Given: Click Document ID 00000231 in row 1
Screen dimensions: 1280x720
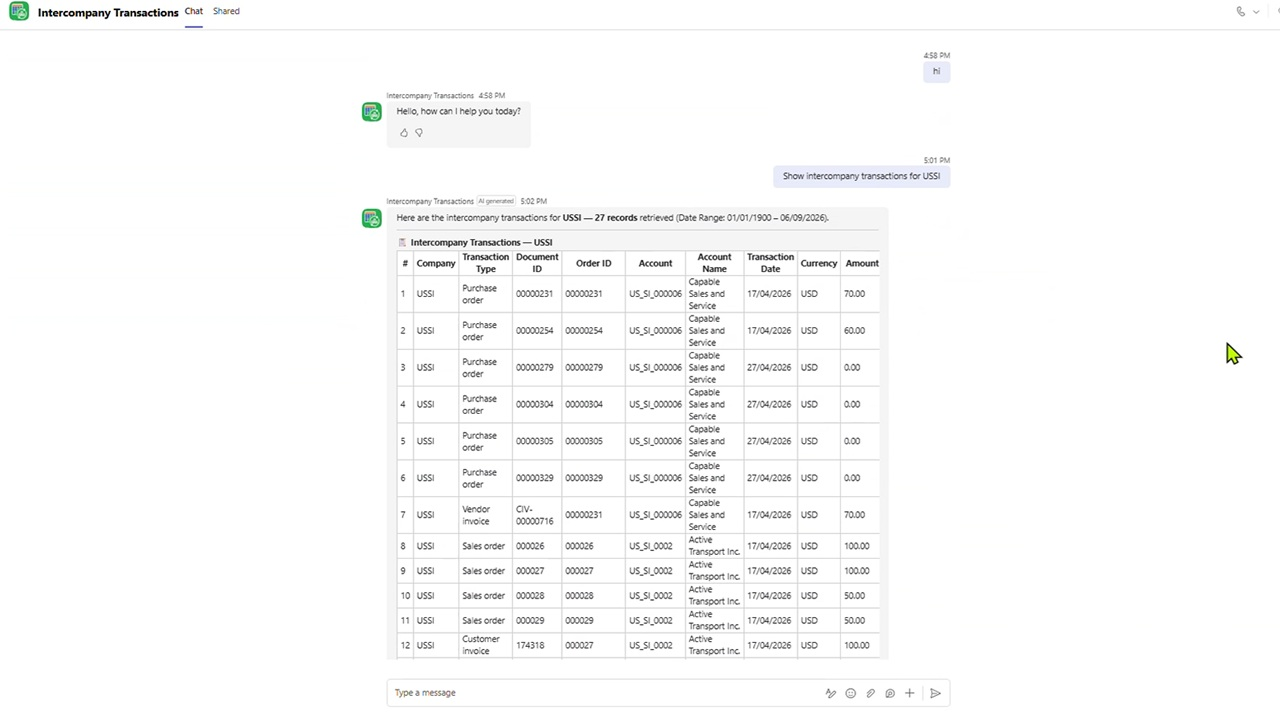Looking at the screenshot, I should [x=534, y=294].
